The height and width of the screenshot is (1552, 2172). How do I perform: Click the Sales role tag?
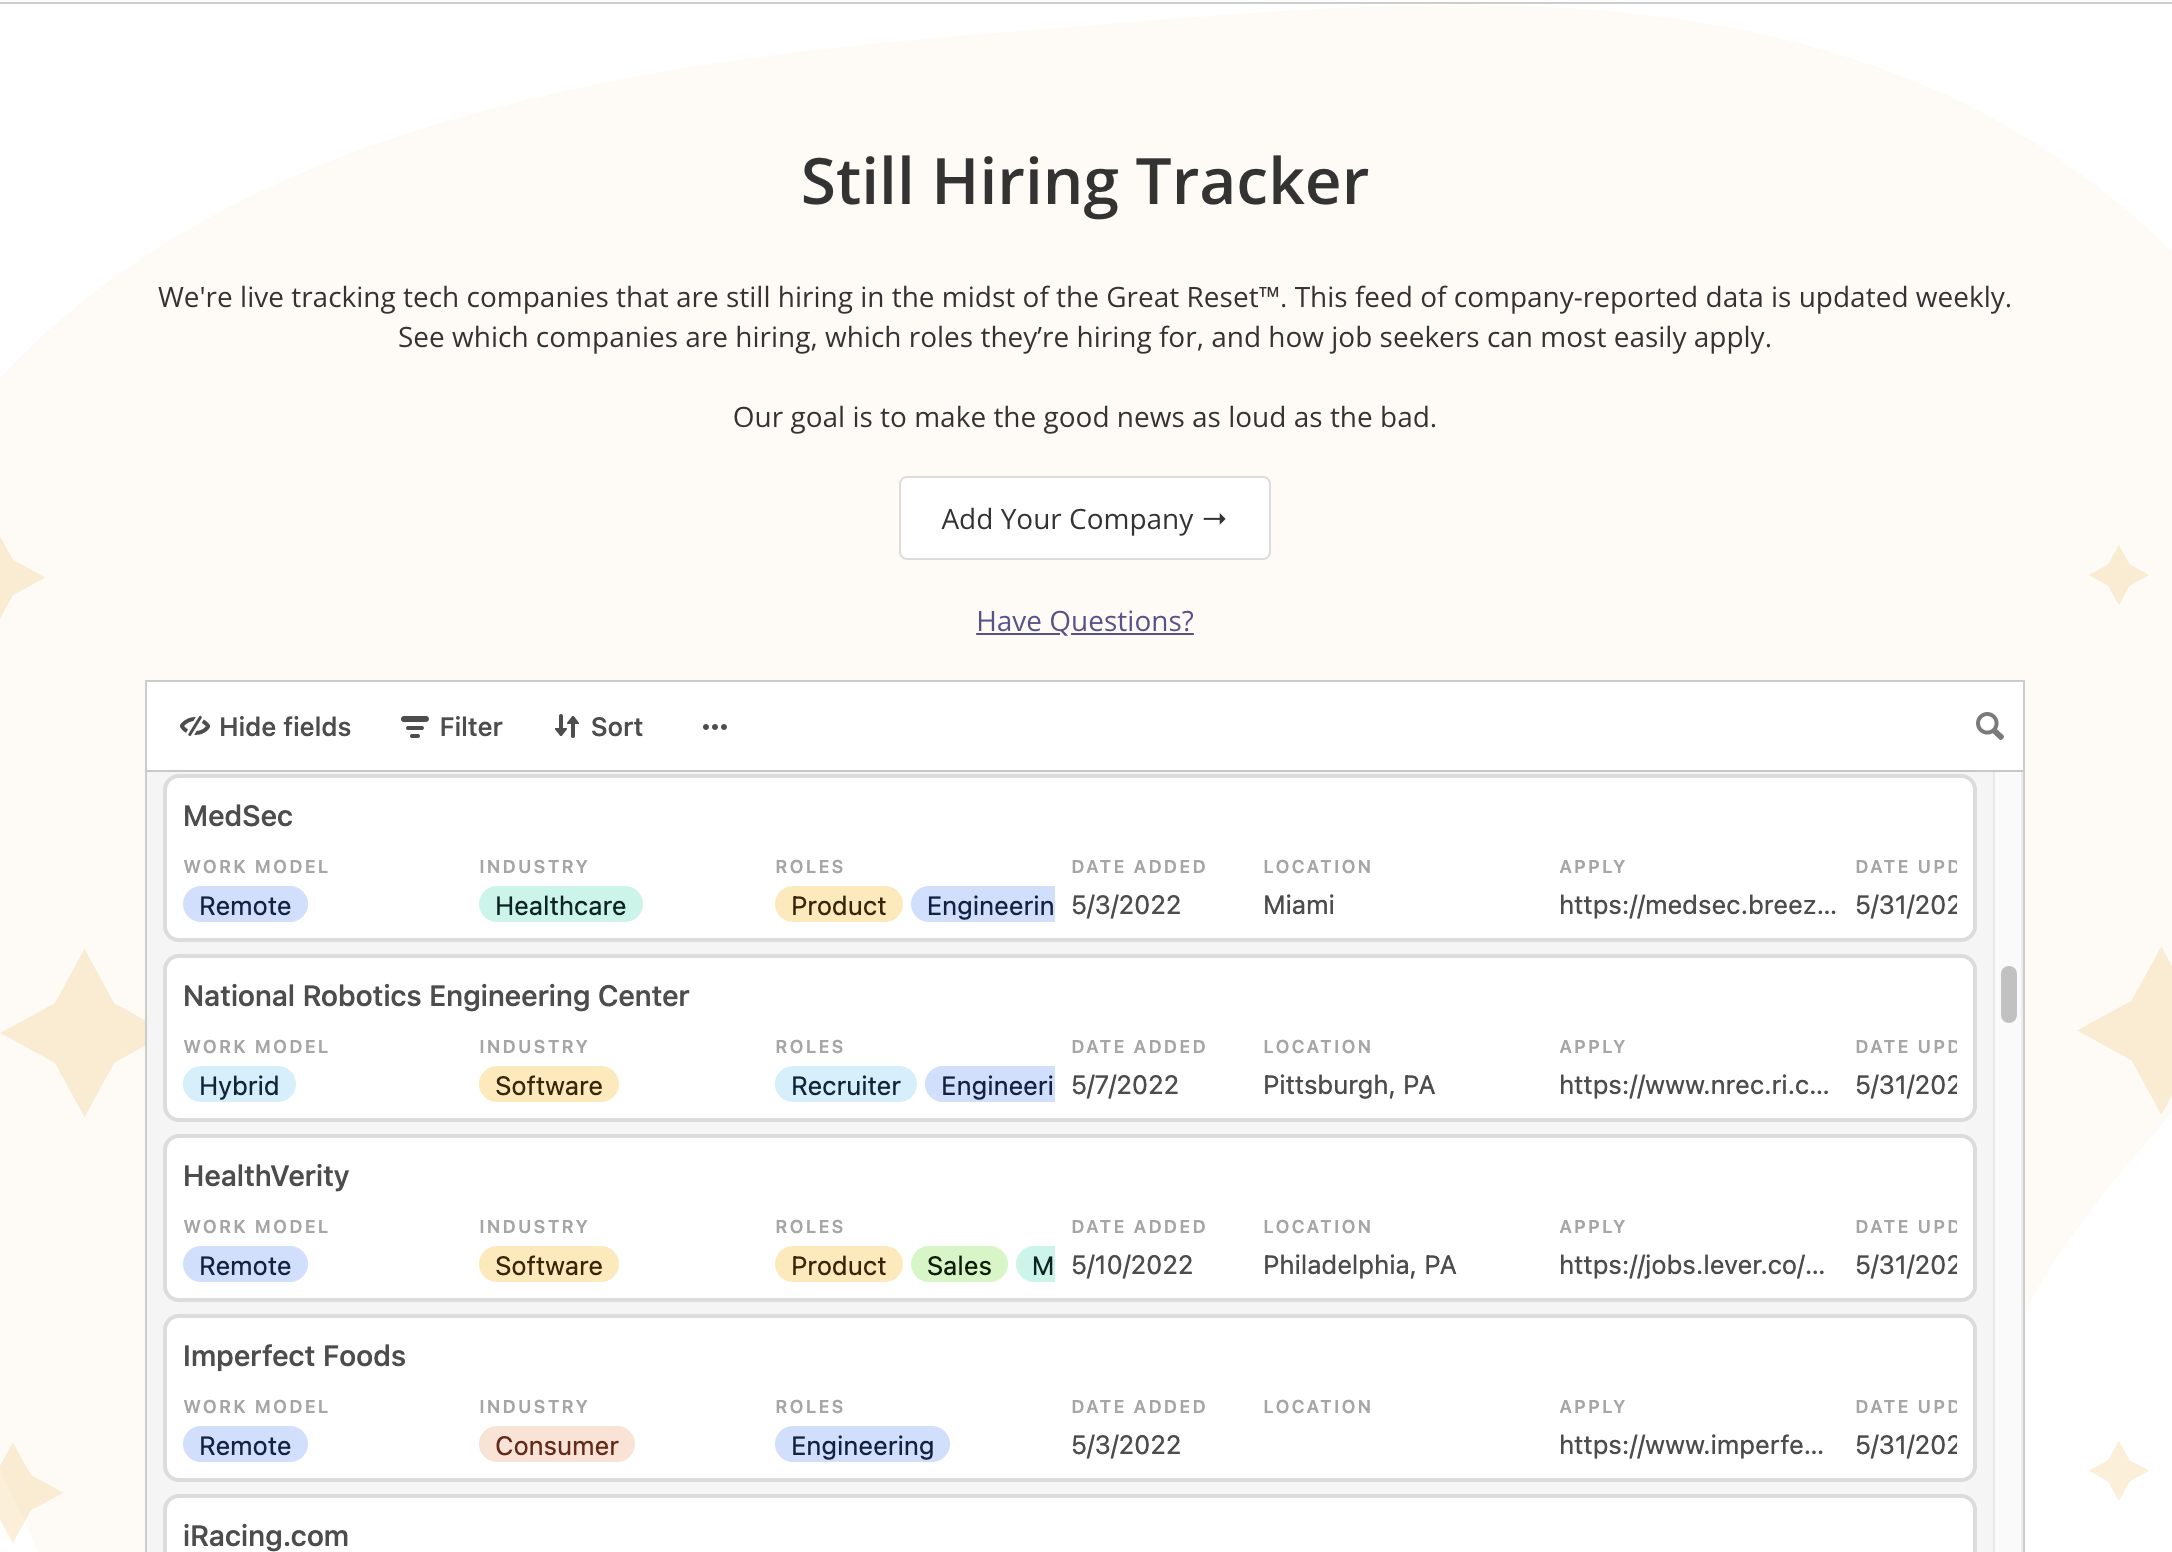click(x=959, y=1265)
